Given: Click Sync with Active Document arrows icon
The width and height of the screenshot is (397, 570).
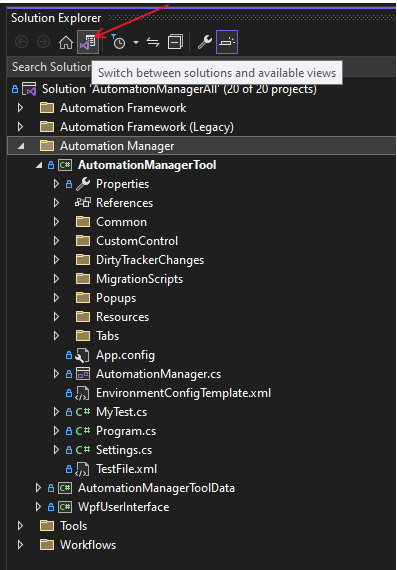Looking at the screenshot, I should tap(153, 42).
